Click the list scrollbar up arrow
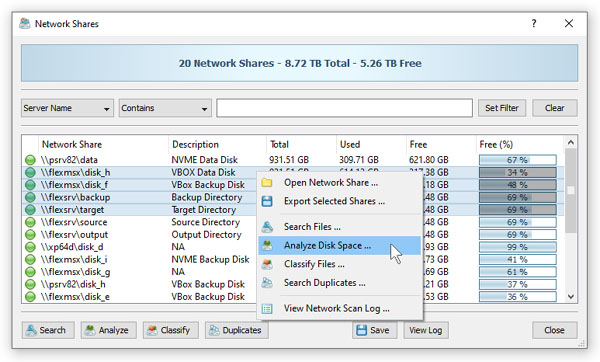Image resolution: width=600 pixels, height=362 pixels. (x=571, y=143)
